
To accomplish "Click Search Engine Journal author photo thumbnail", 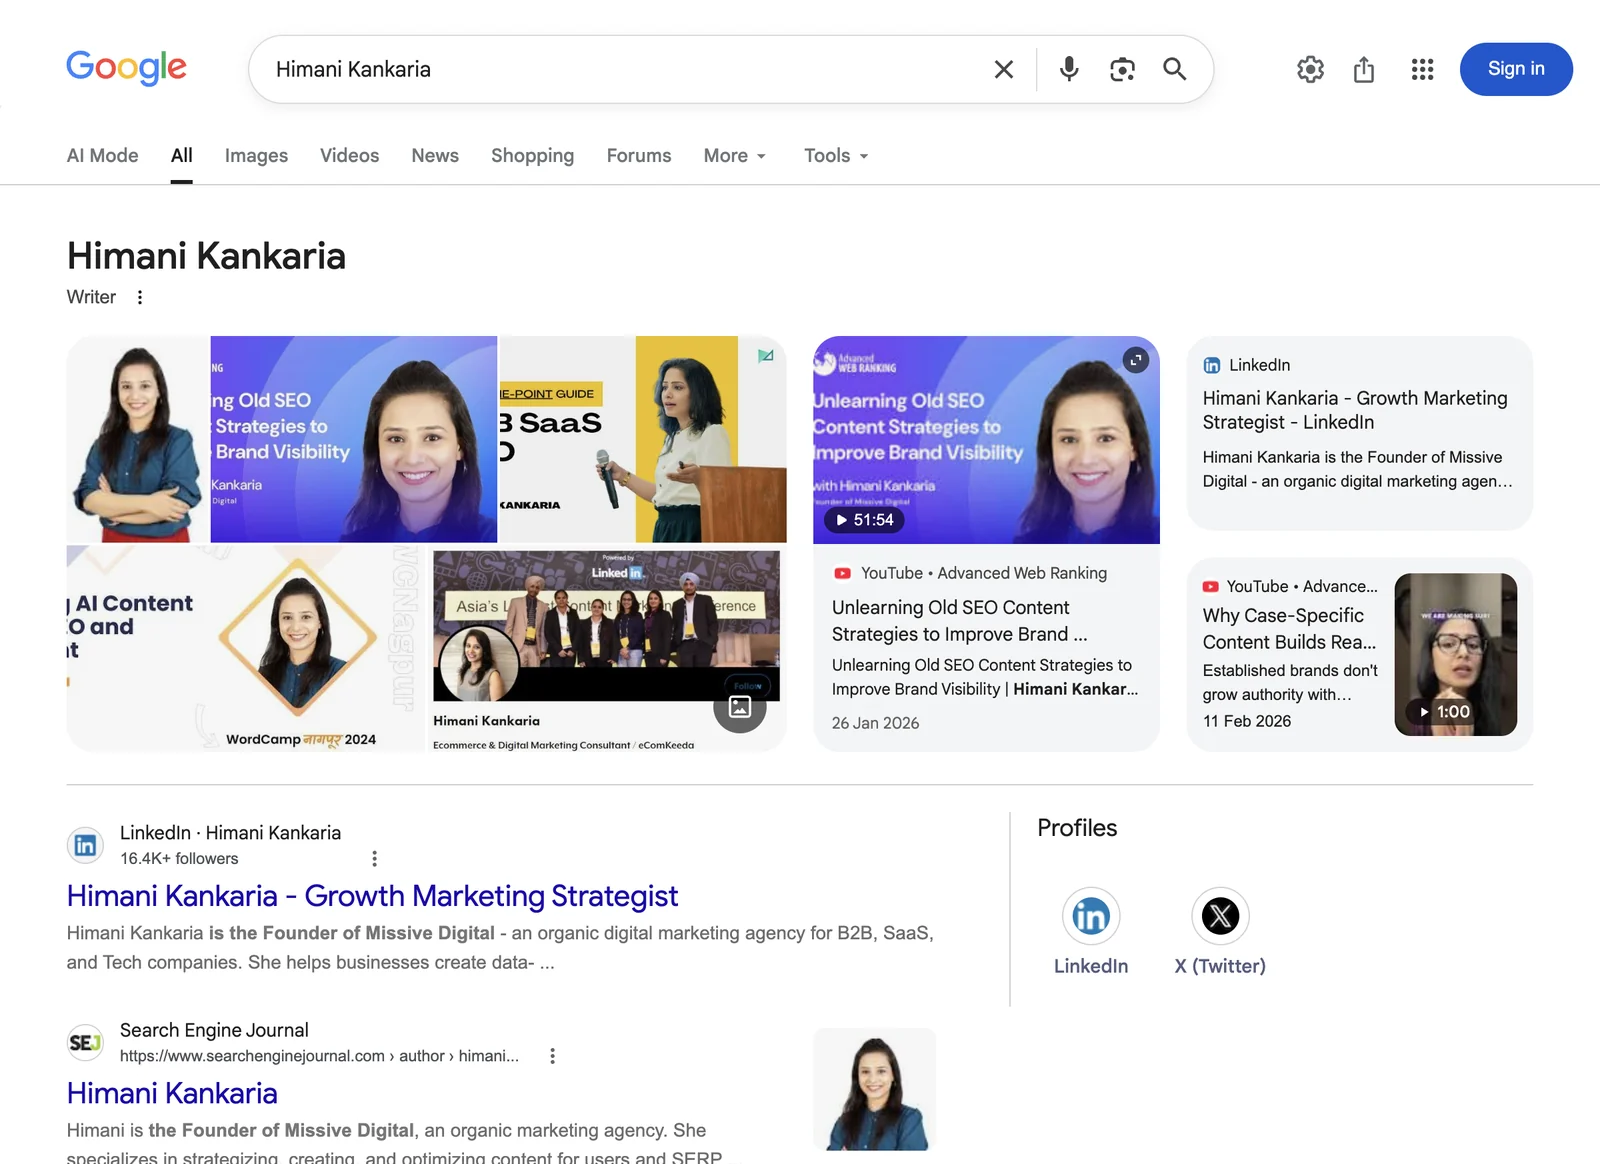I will tap(874, 1089).
